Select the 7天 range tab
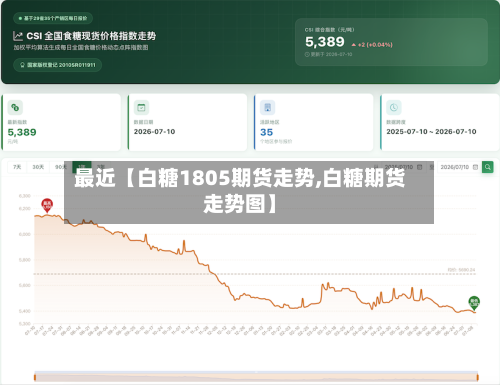Viewport: 500px width, 385px height. pos(17,167)
